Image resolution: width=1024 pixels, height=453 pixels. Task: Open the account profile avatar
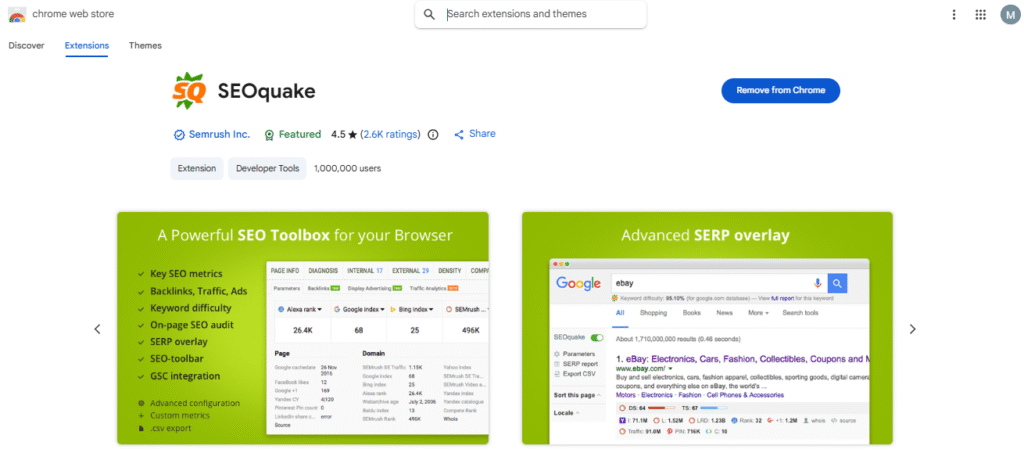(1009, 15)
